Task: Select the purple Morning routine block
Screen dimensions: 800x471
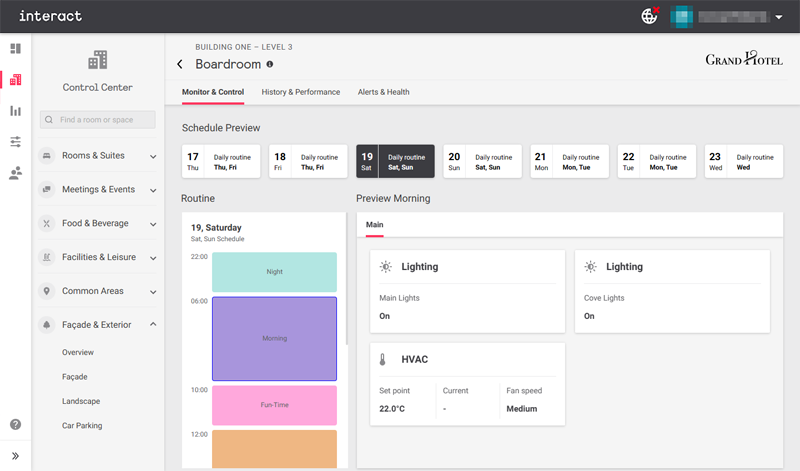Action: point(274,338)
